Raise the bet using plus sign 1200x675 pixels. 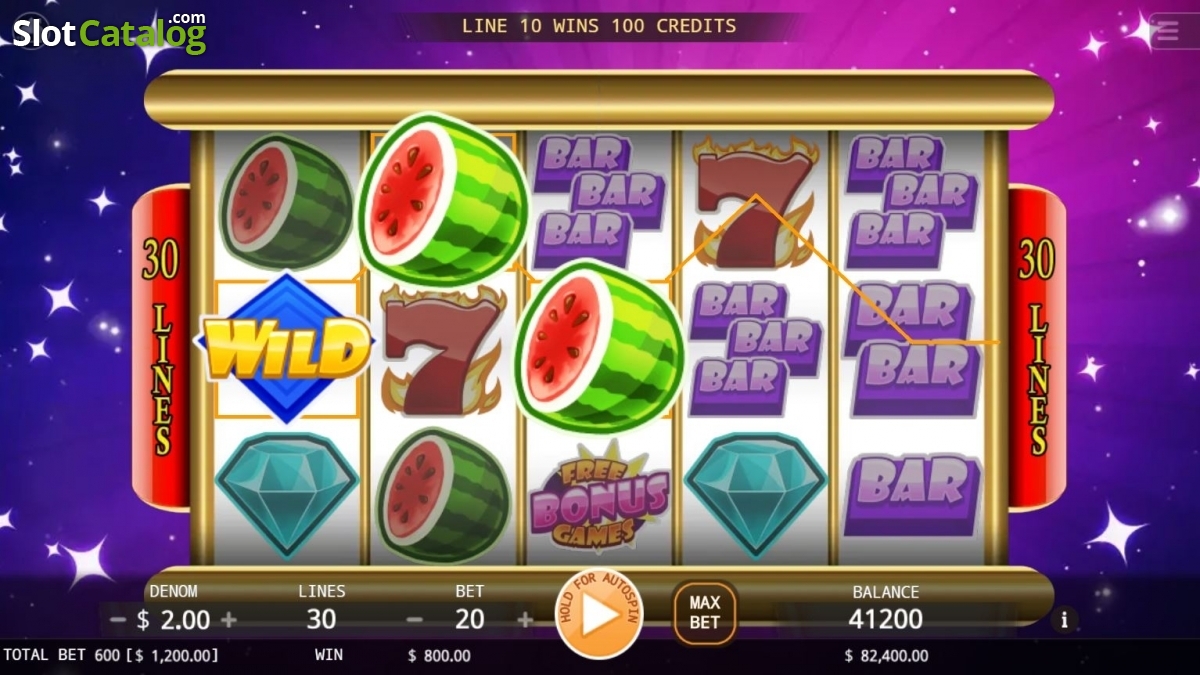coord(525,620)
